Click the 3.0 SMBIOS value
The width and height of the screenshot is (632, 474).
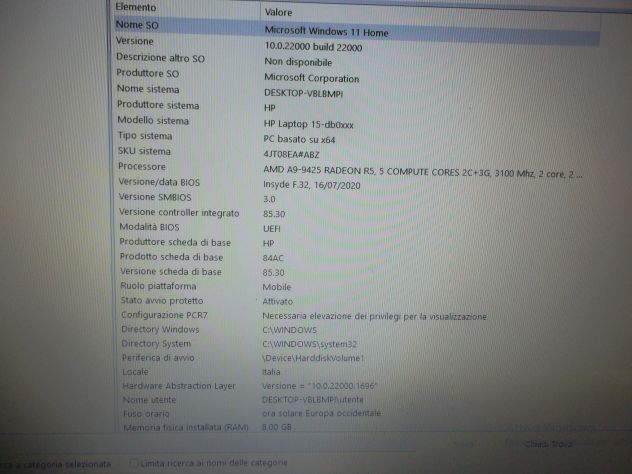click(269, 199)
